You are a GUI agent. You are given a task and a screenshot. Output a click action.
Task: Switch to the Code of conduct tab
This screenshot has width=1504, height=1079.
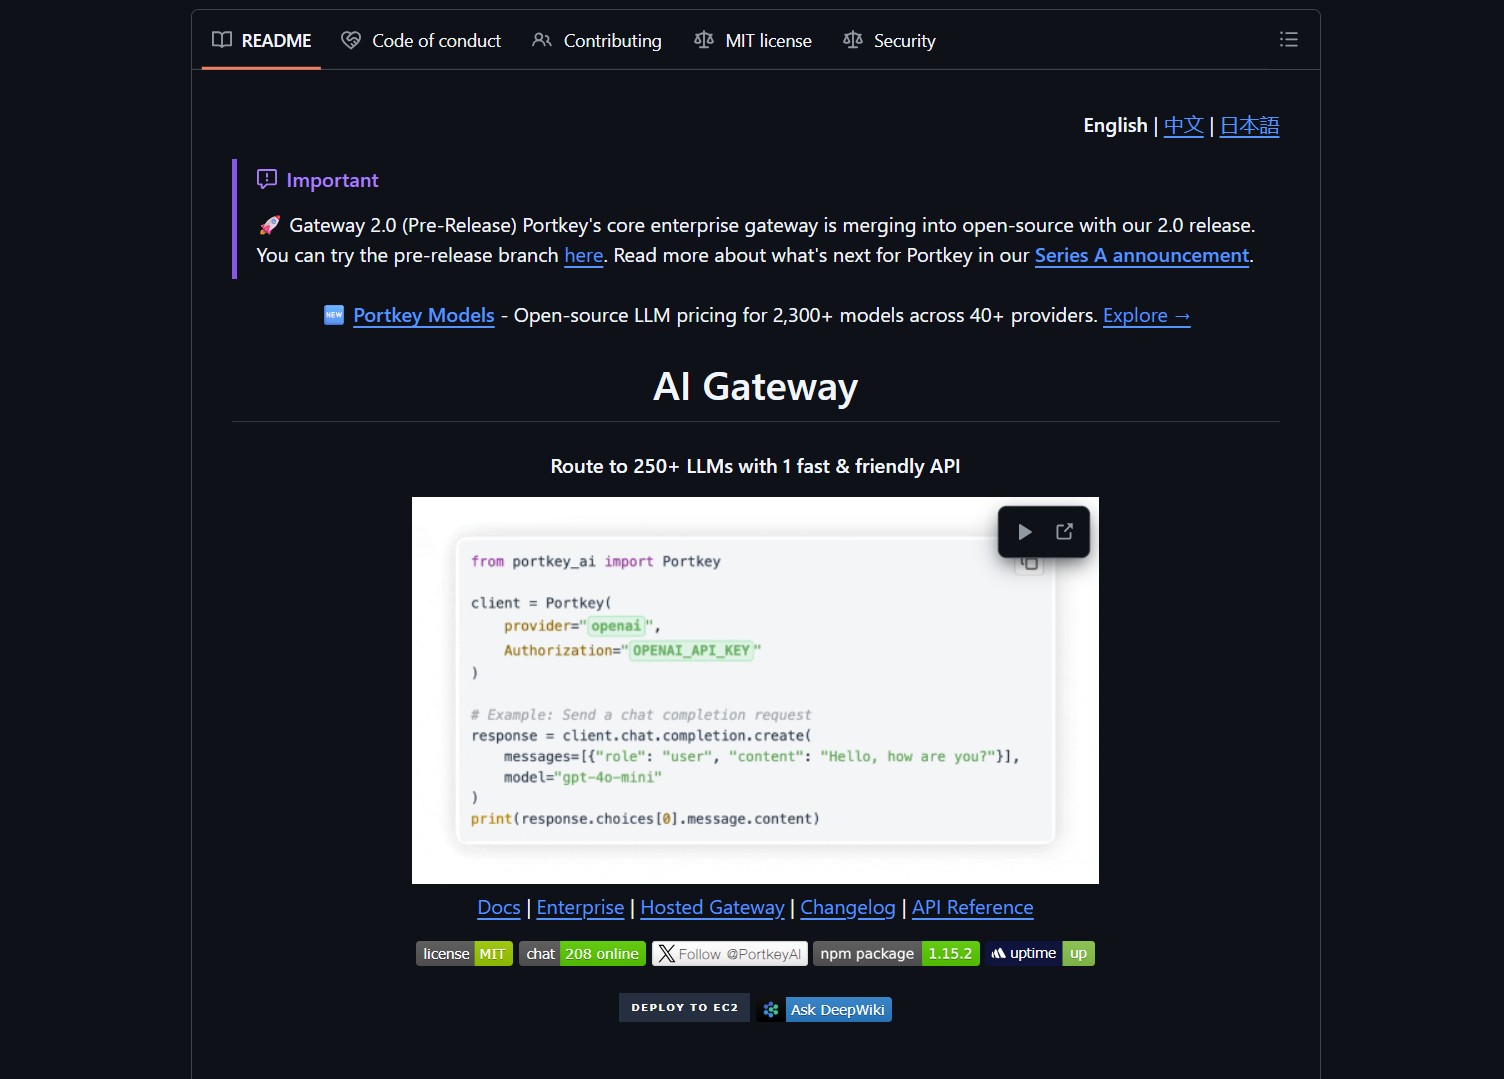(421, 41)
